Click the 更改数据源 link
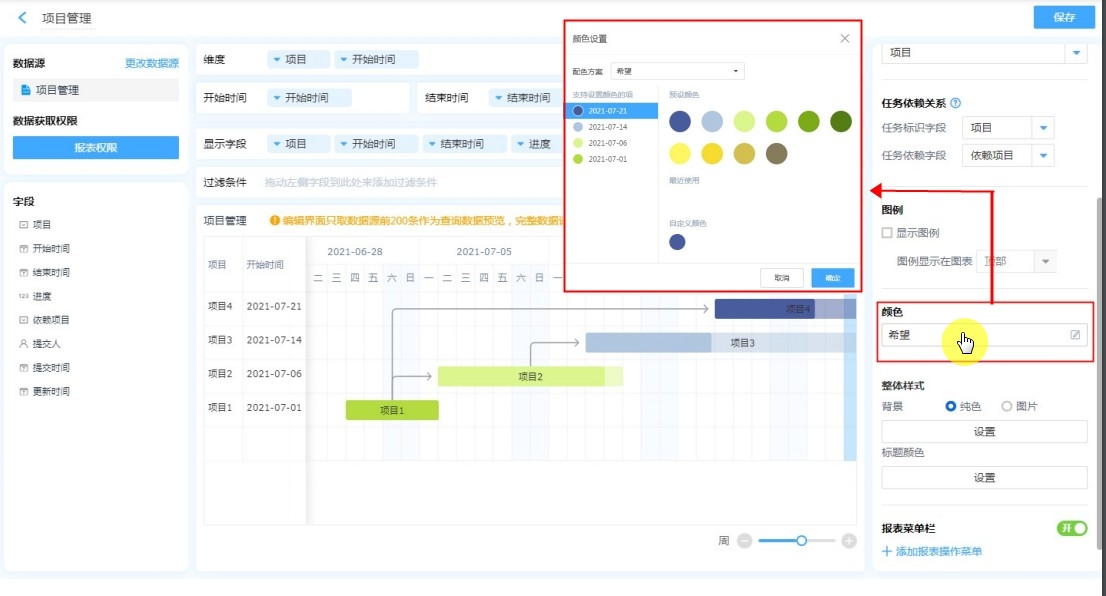The width and height of the screenshot is (1106, 596). pyautogui.click(x=151, y=63)
